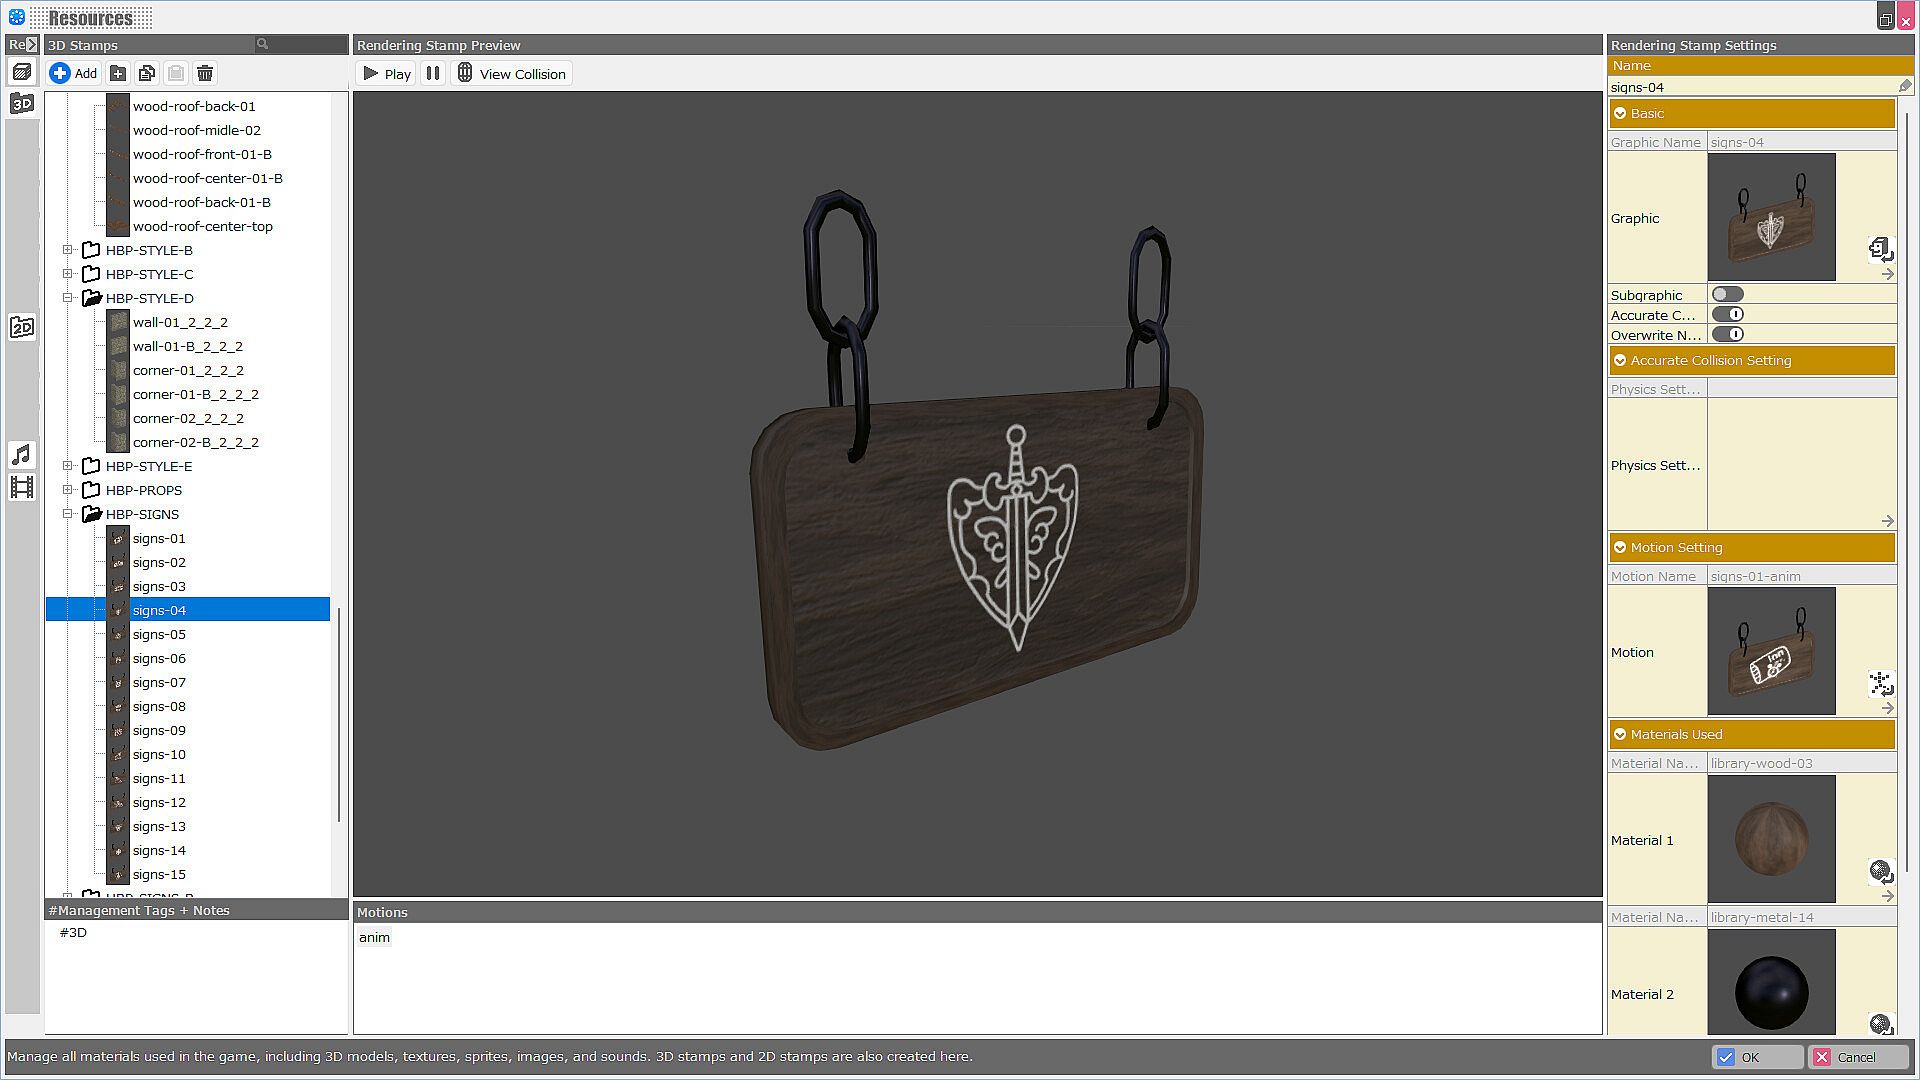Open the movie film strip category
The height and width of the screenshot is (1080, 1920).
22,487
